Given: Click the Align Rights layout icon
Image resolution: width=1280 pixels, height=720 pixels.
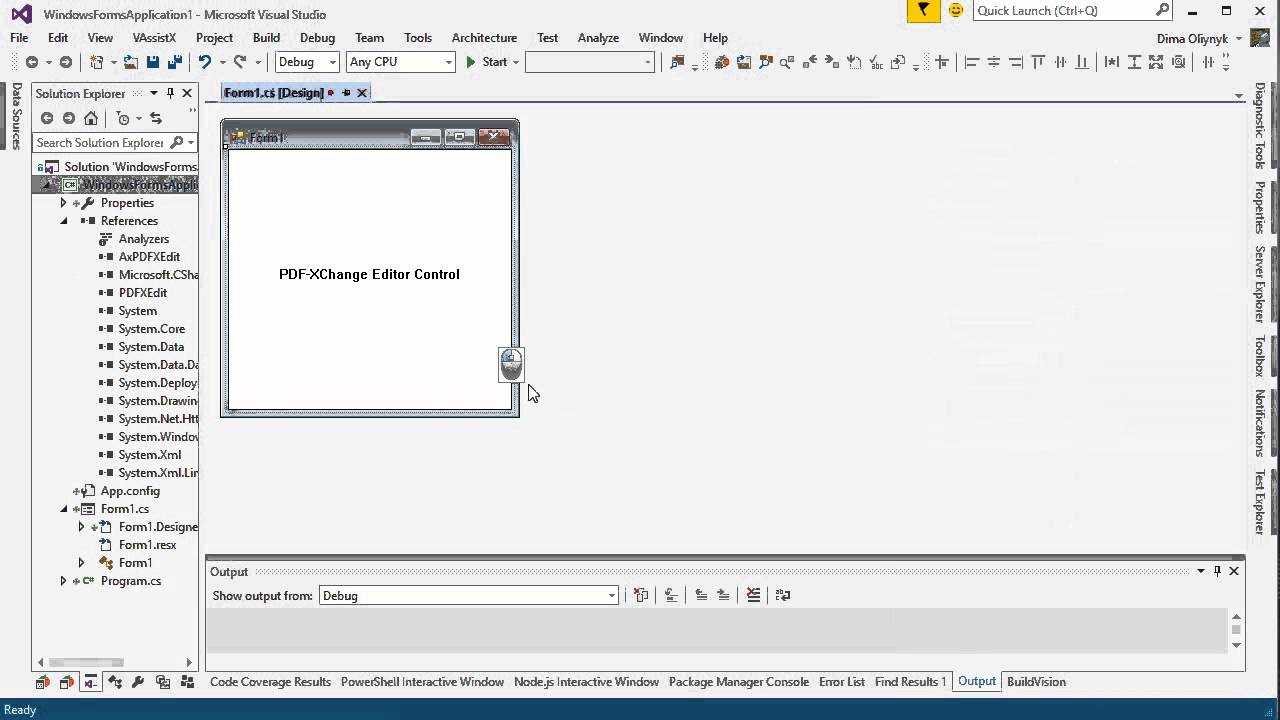Looking at the screenshot, I should coord(1015,62).
